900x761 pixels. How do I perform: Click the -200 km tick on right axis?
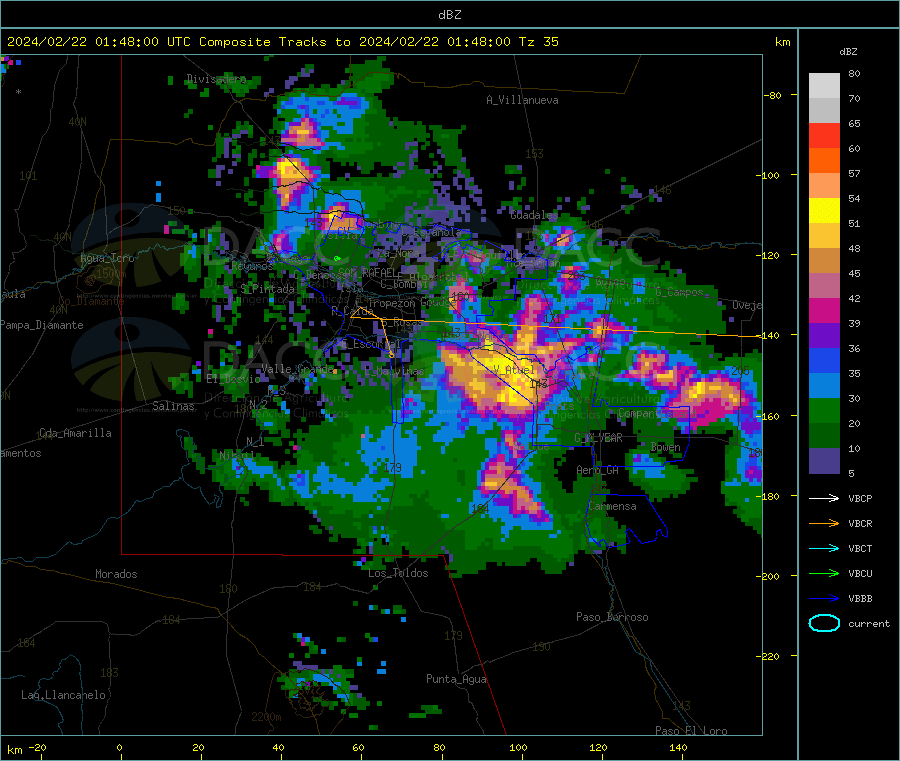769,576
